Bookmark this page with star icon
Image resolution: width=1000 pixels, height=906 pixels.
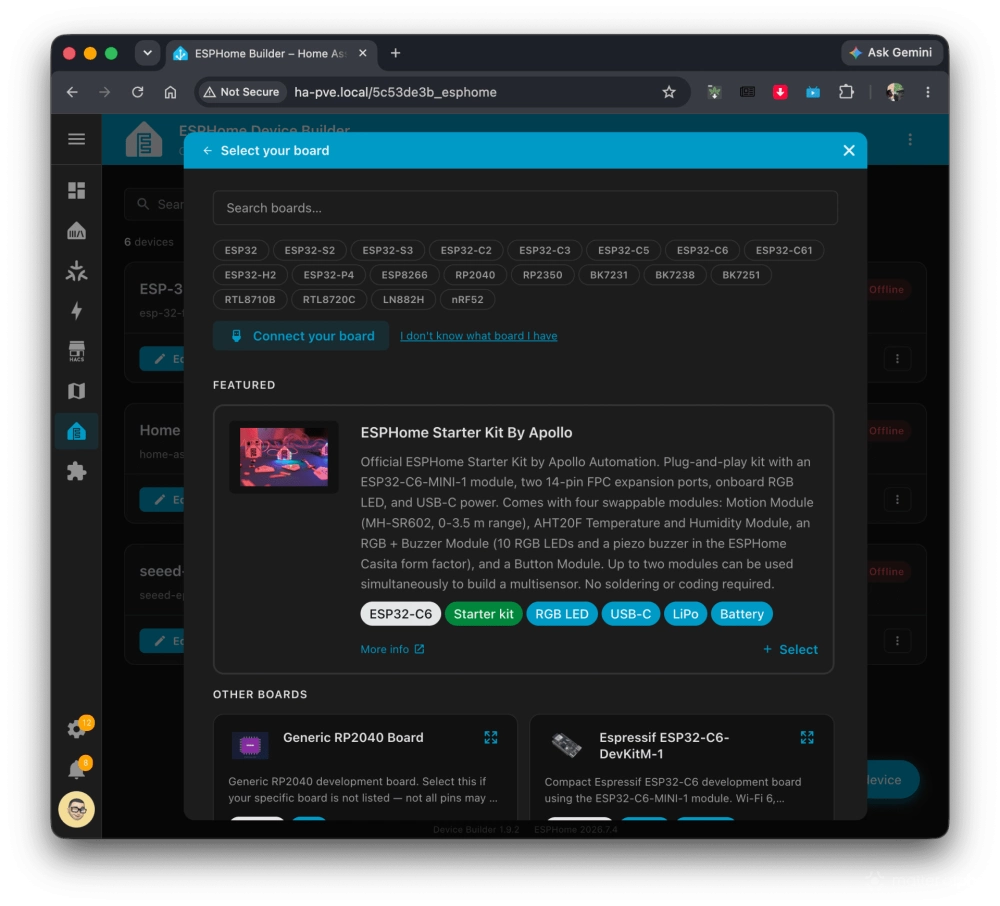click(668, 92)
